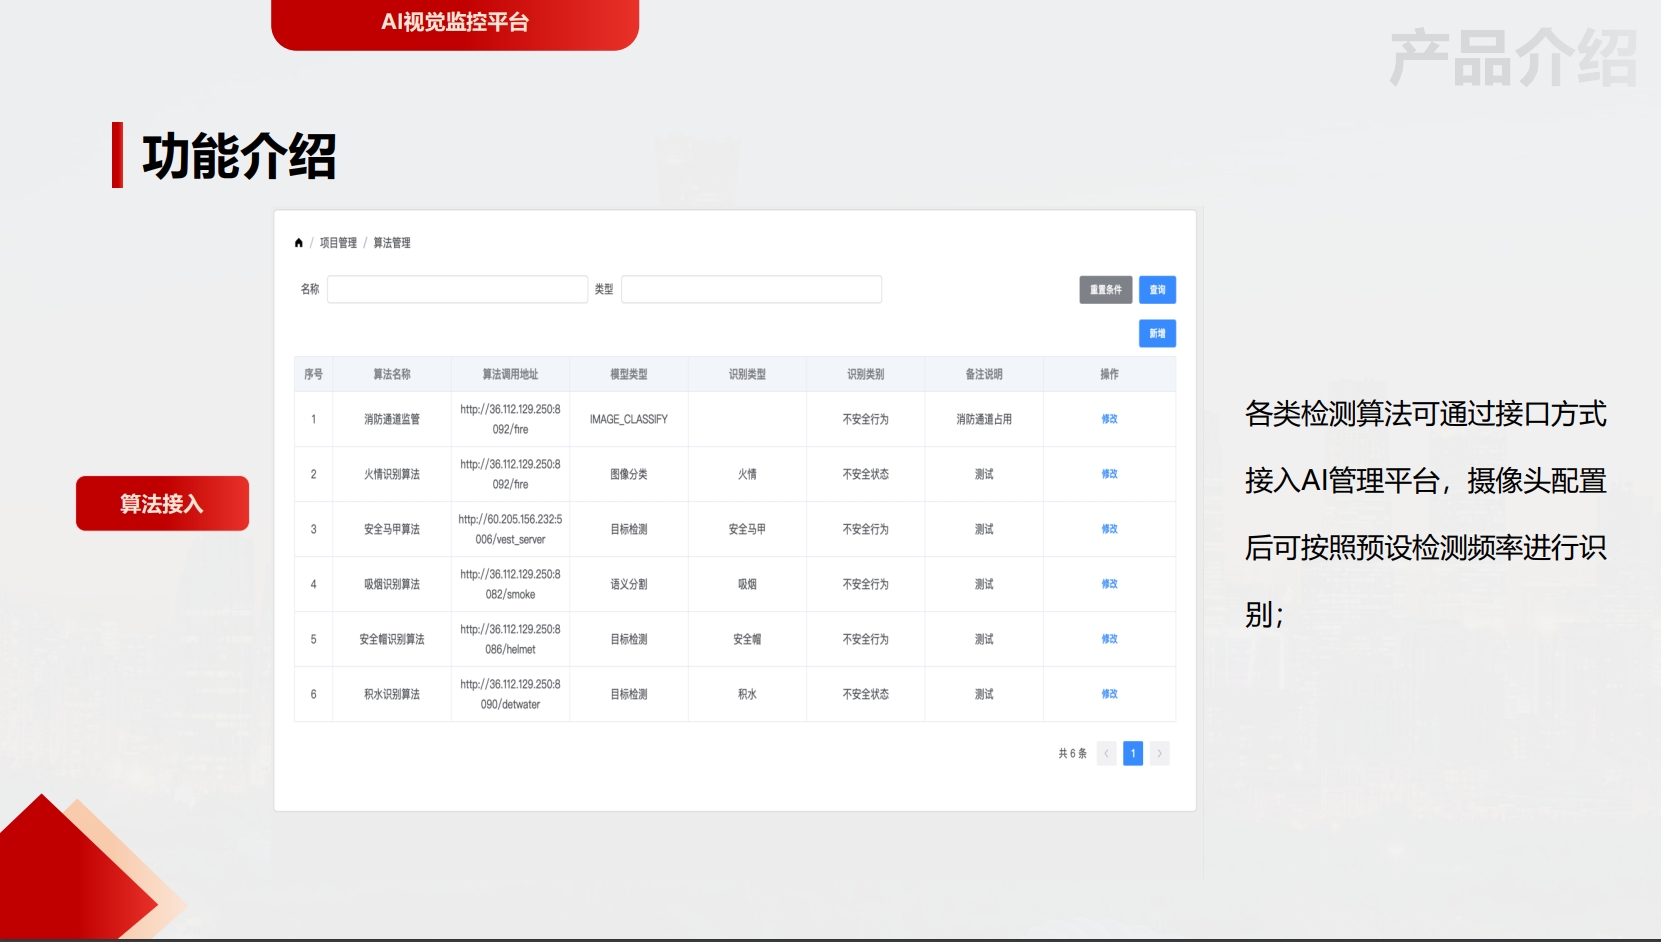The image size is (1661, 942).
Task: Click the home icon in breadcrumb
Action: point(298,243)
